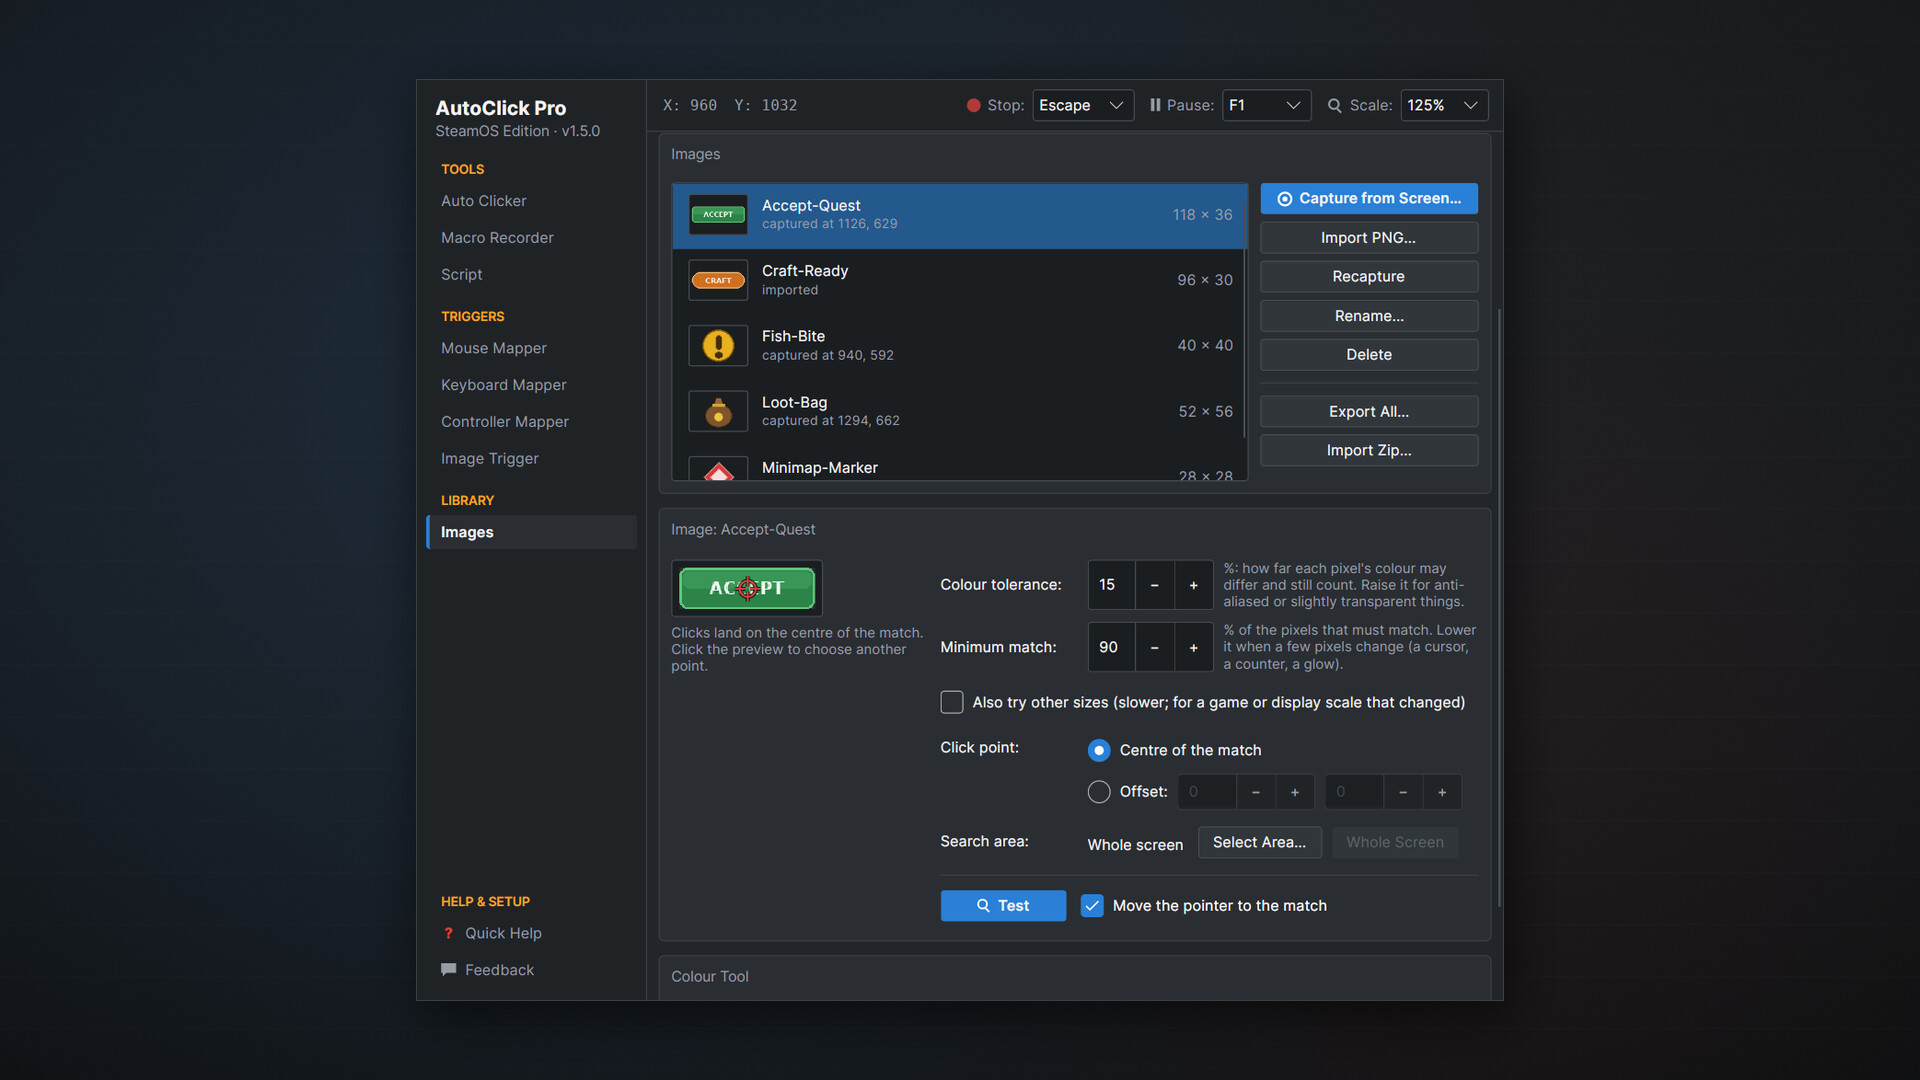Decrease minimum match with minus button
This screenshot has height=1080, width=1920.
pos(1155,647)
